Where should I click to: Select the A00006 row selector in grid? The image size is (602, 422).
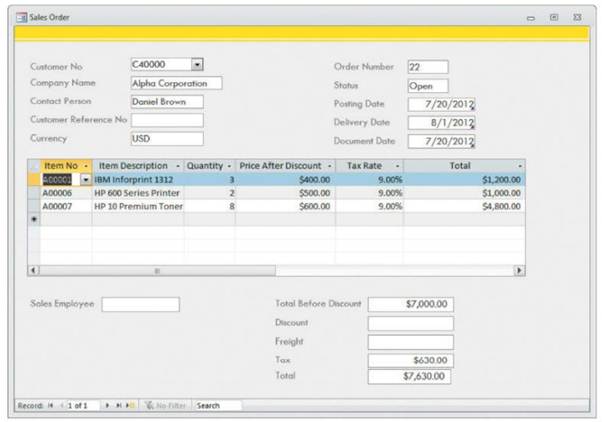click(33, 192)
